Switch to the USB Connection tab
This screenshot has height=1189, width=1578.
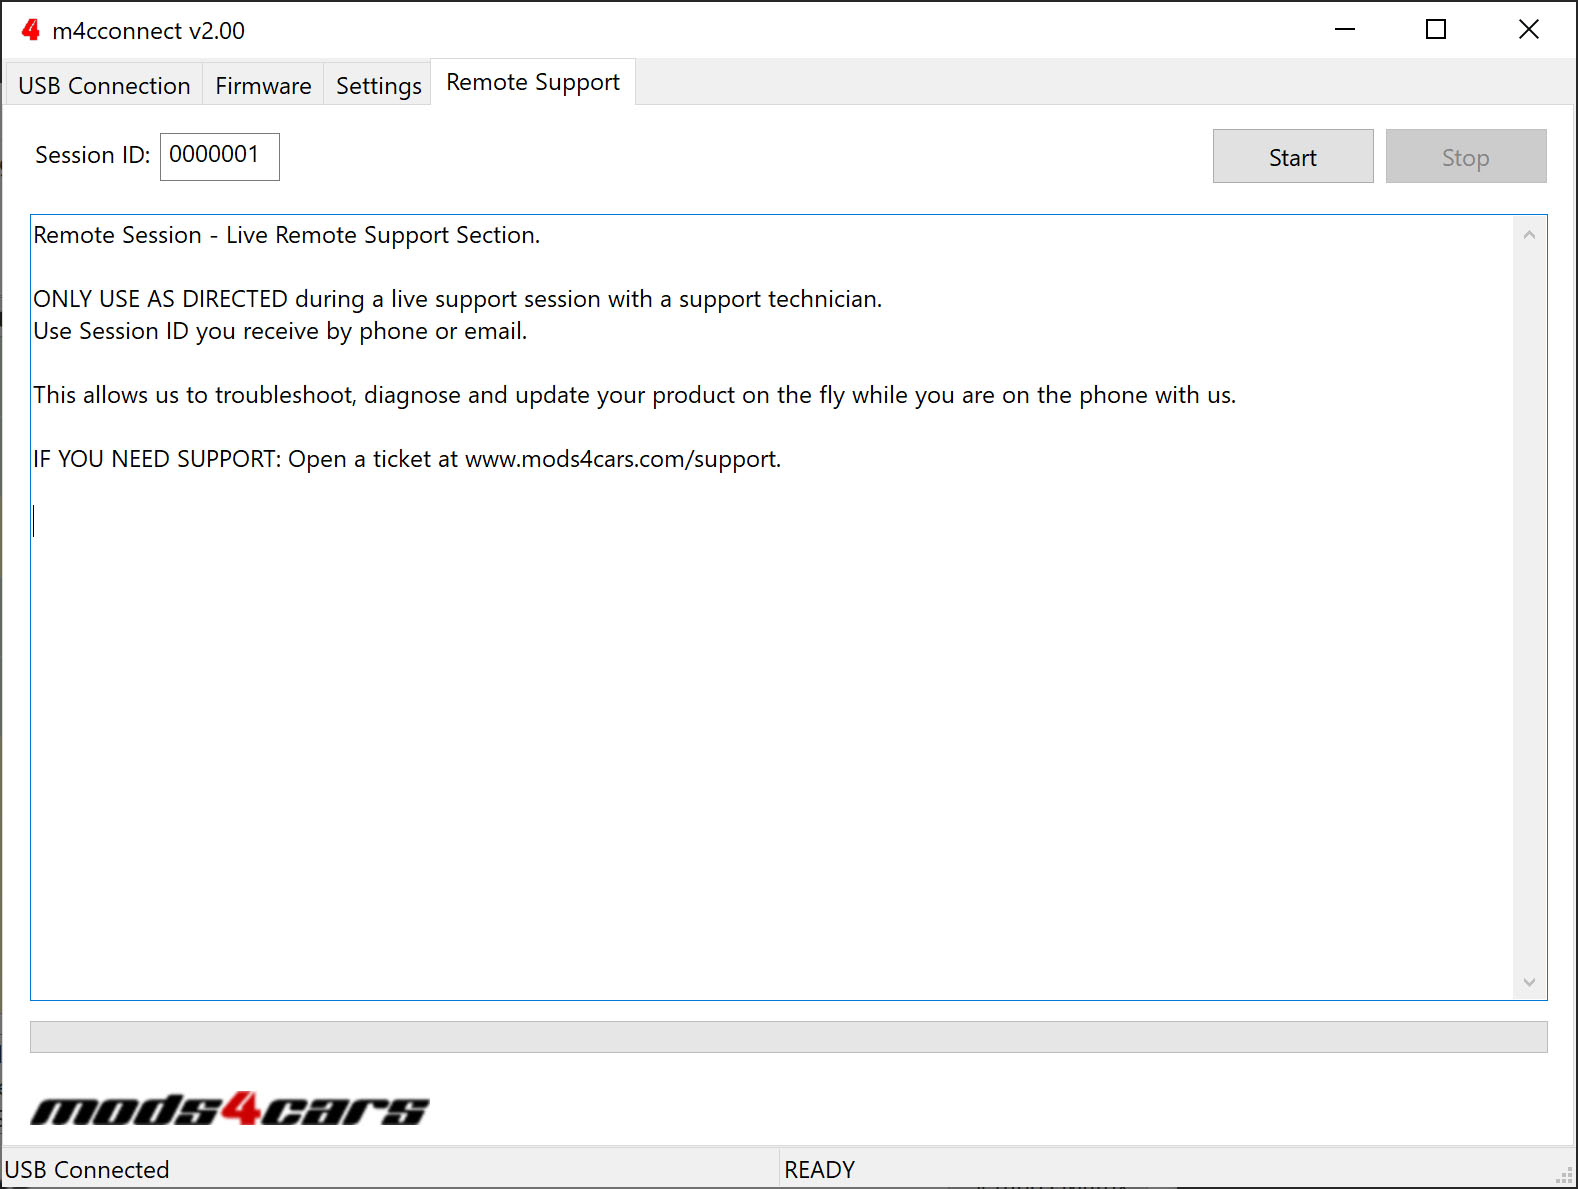coord(104,86)
